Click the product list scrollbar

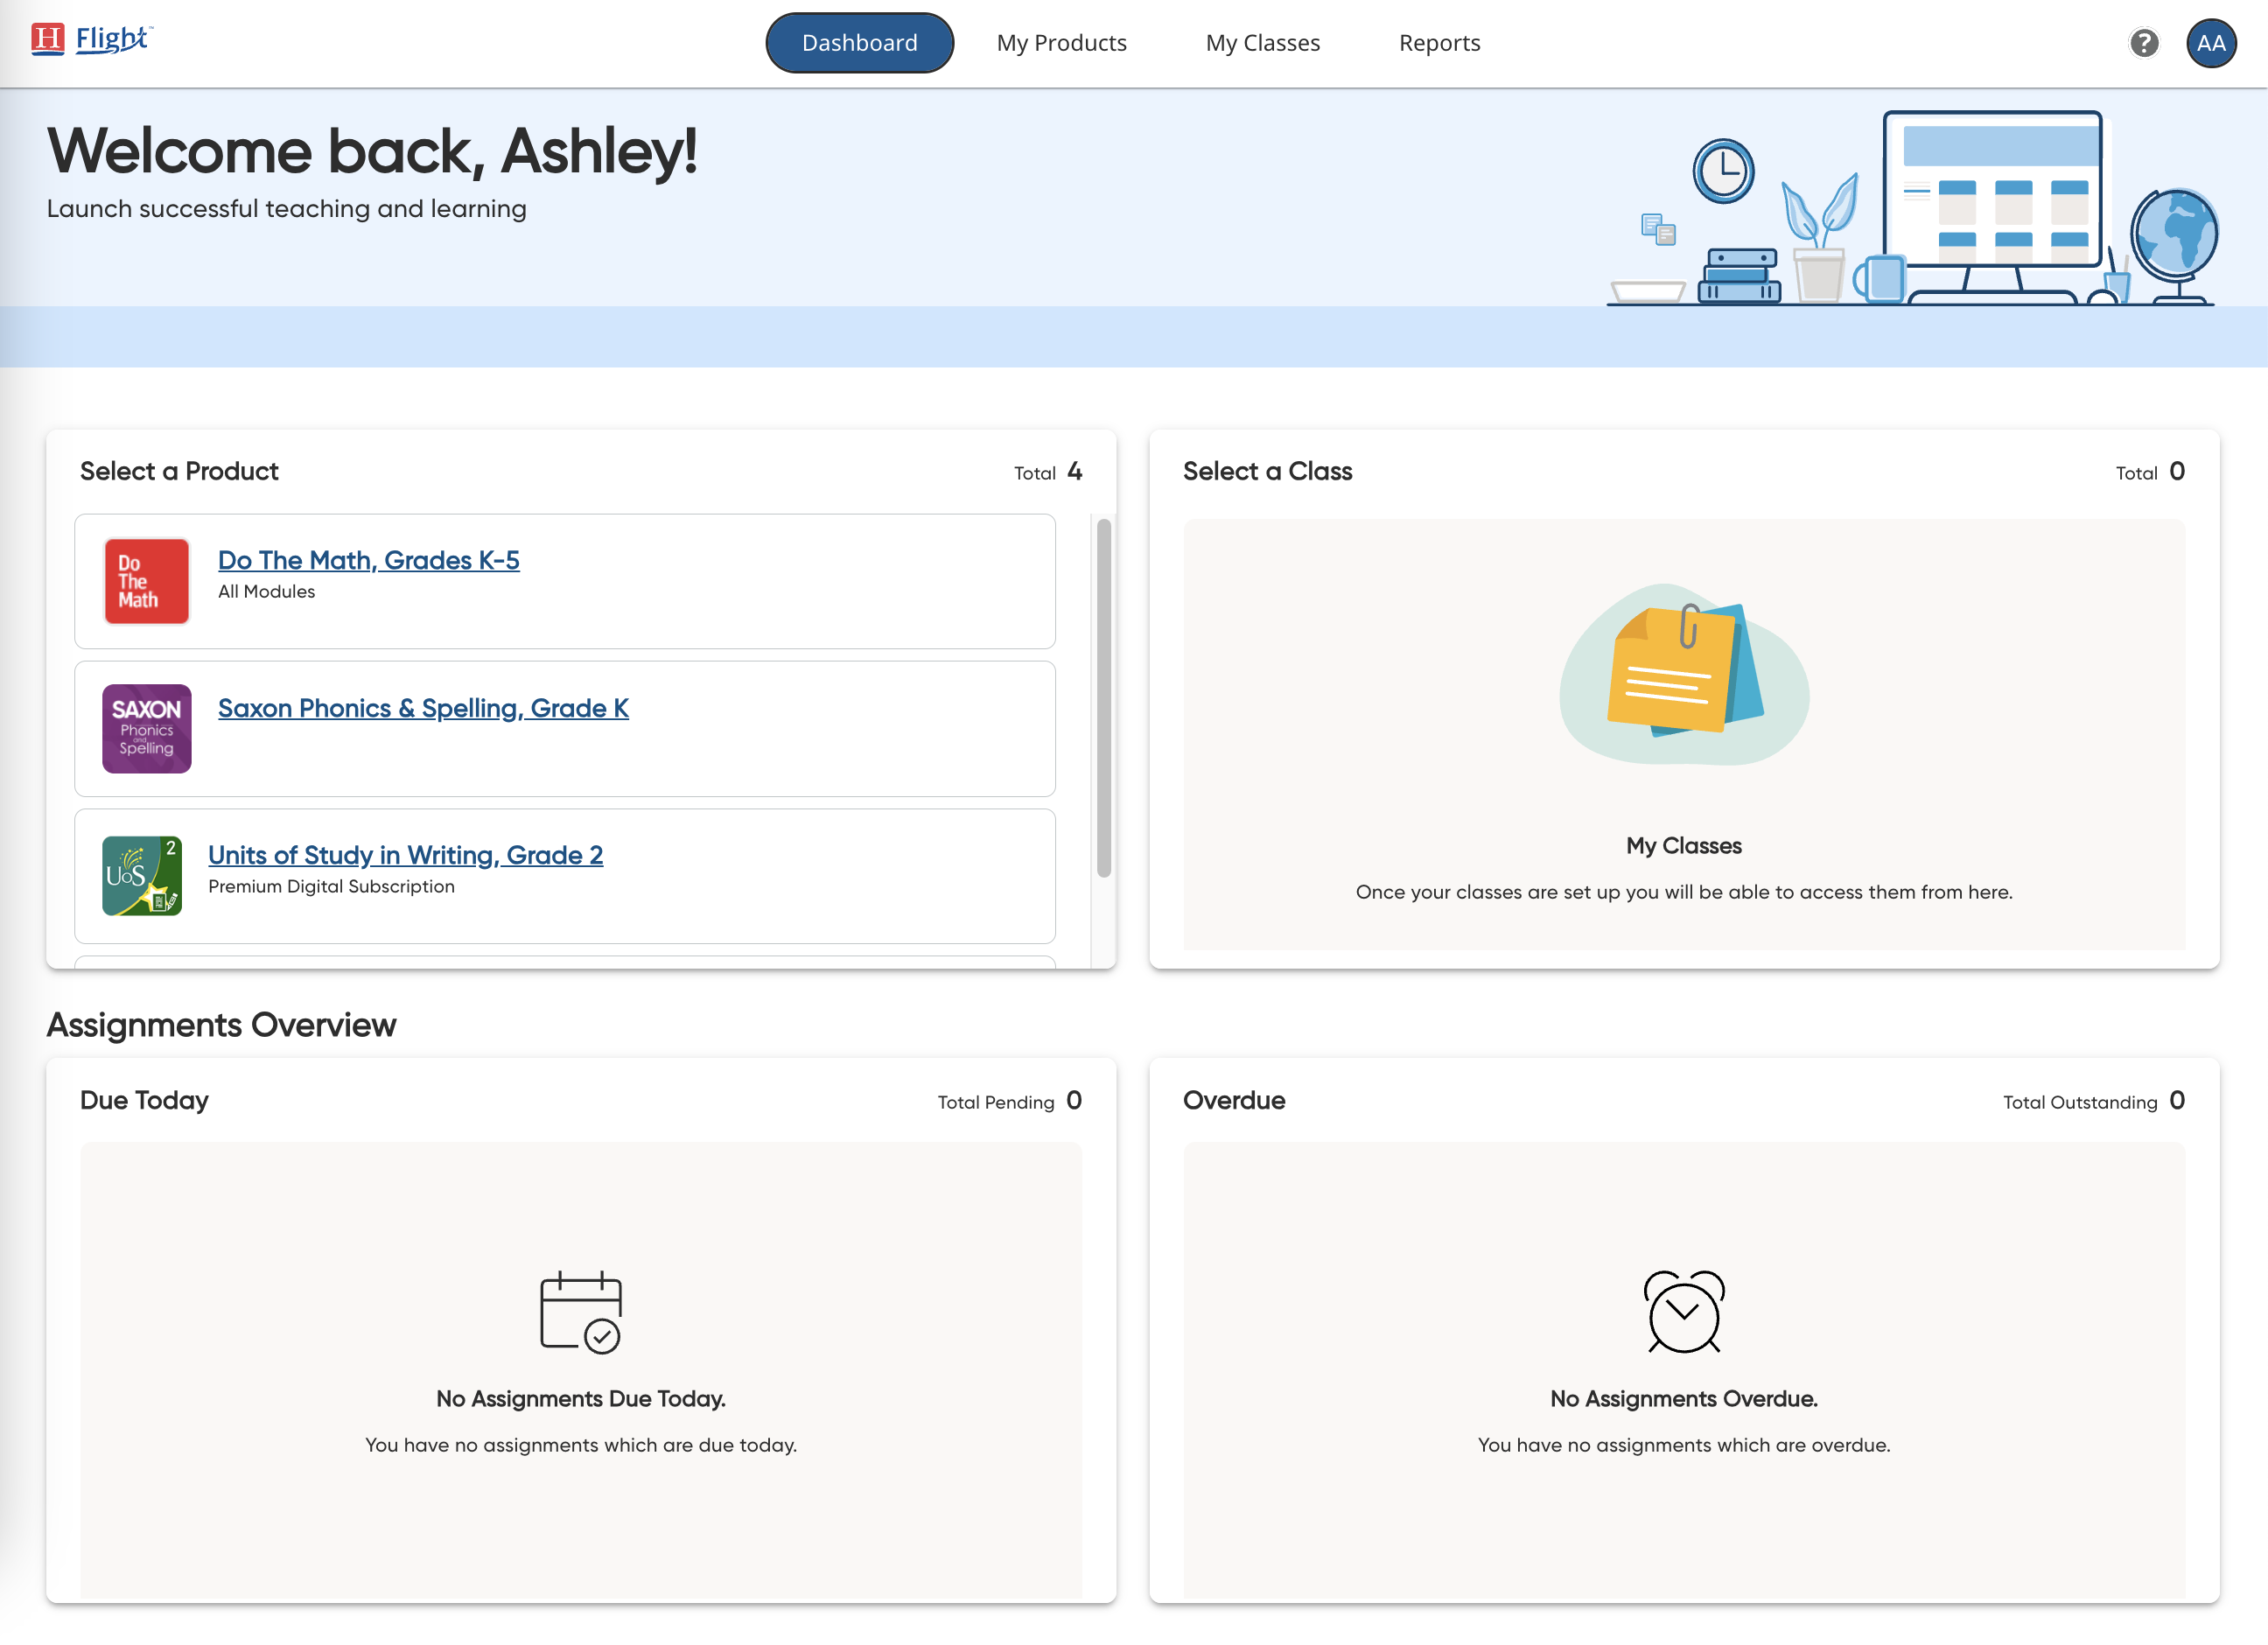[1104, 697]
